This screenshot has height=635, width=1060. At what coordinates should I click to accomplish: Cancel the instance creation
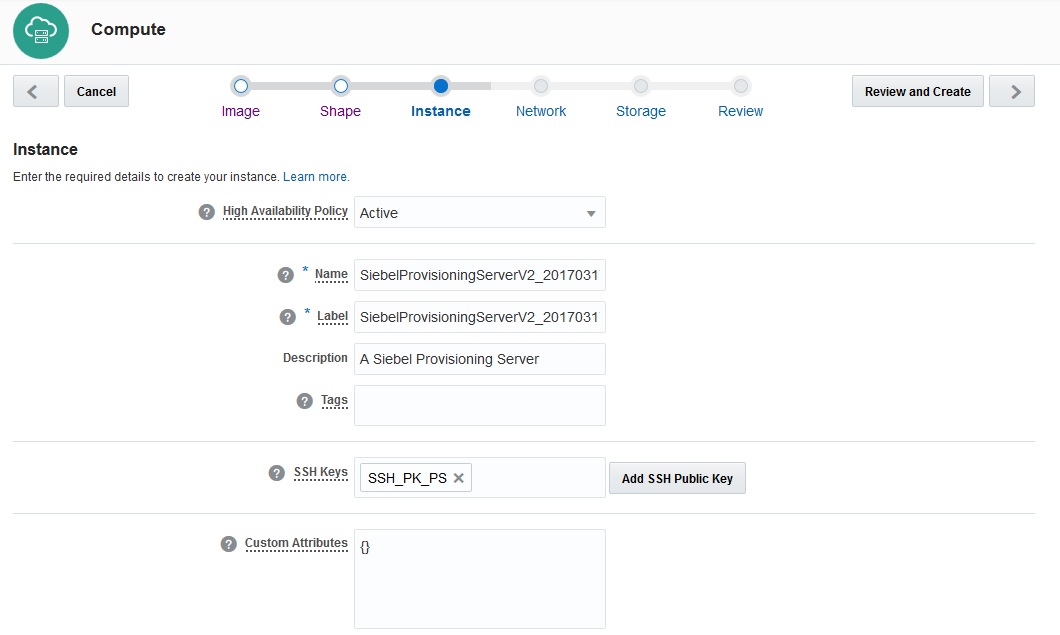96,90
